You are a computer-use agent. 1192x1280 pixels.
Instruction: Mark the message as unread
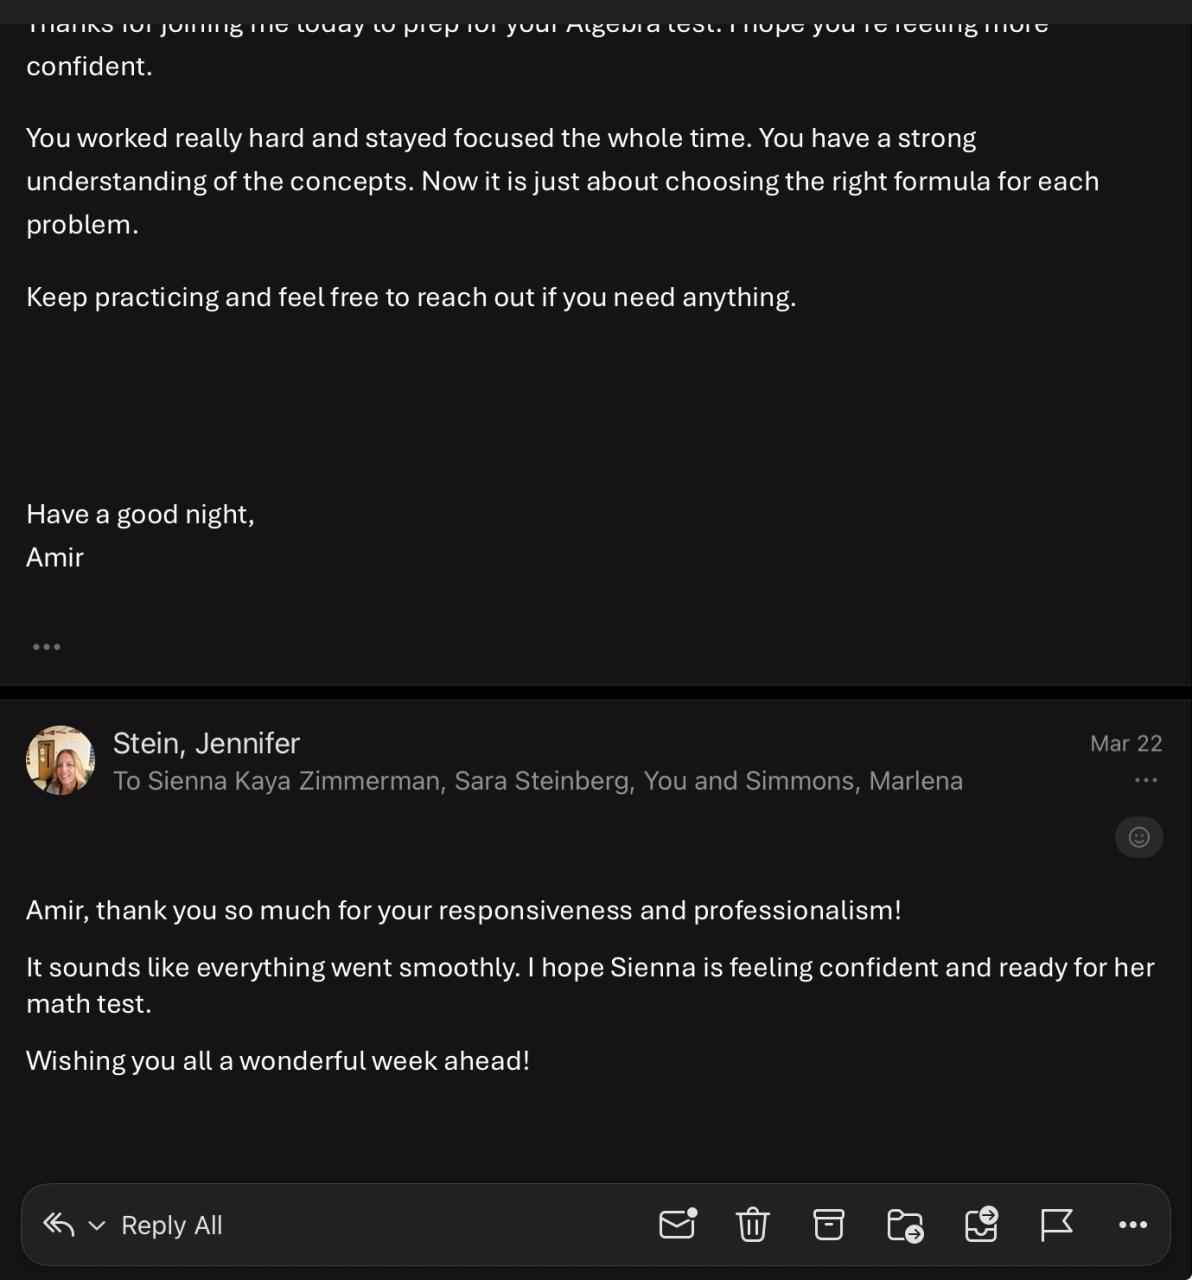click(x=677, y=1224)
